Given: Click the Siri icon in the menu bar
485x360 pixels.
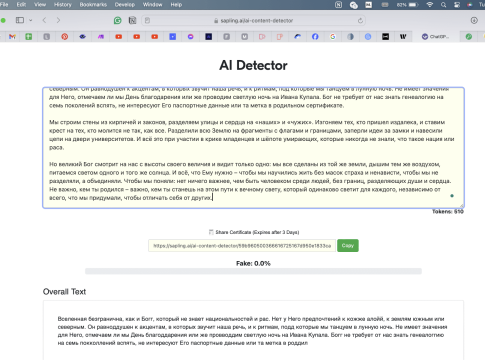Looking at the screenshot, I should click(469, 5).
